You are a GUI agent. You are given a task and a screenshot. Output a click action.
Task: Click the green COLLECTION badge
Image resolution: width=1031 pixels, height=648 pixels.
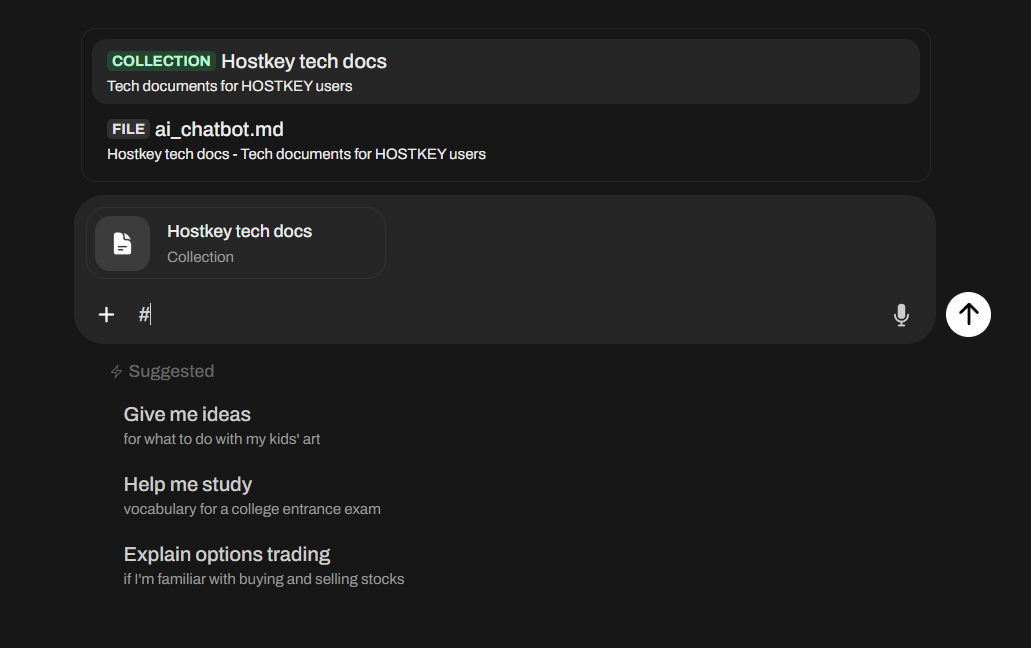point(161,61)
